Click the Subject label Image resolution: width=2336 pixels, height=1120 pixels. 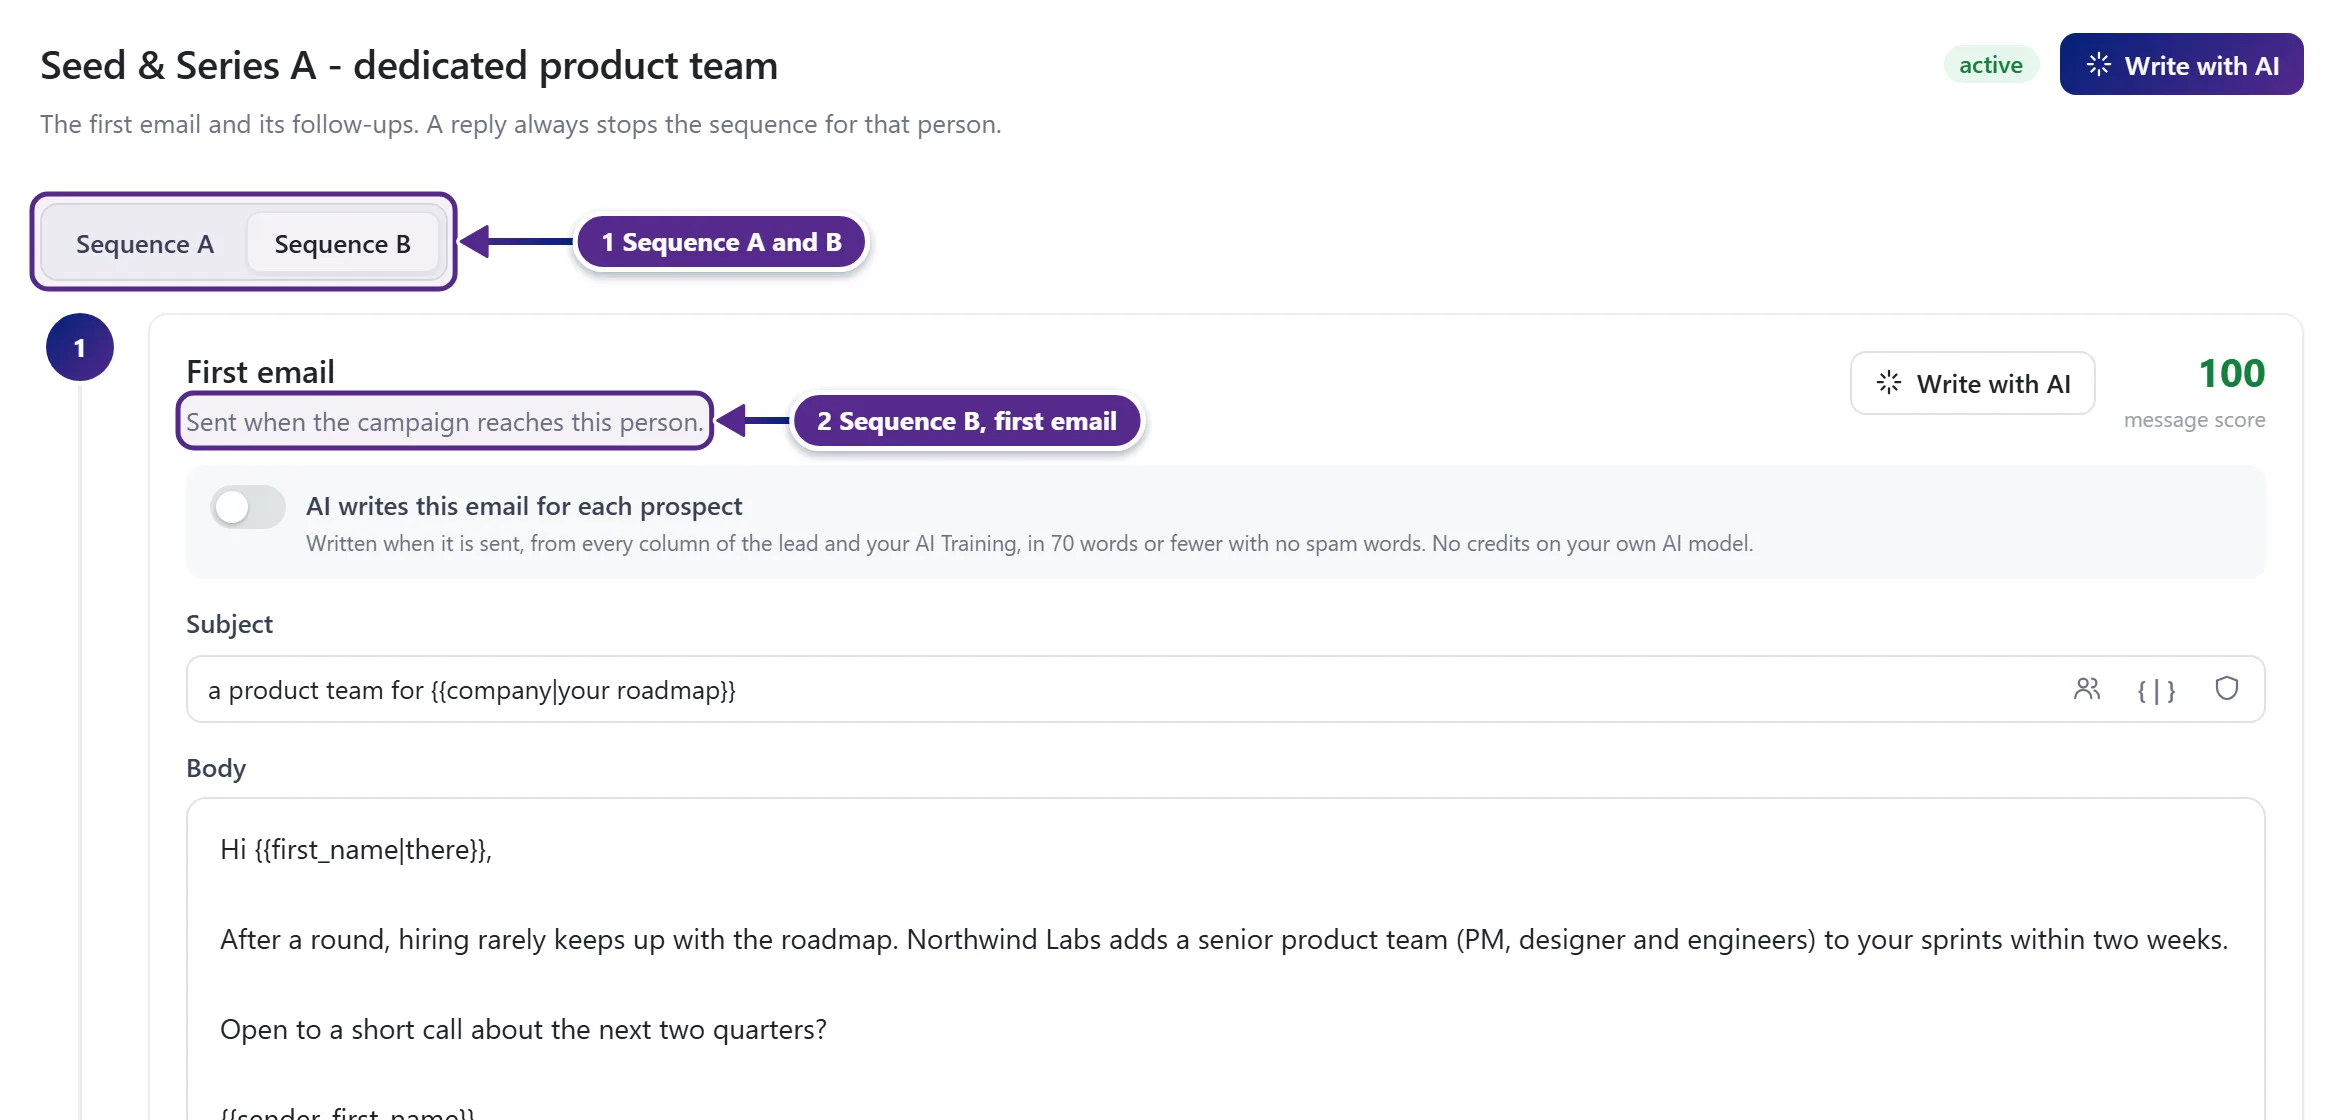(229, 624)
